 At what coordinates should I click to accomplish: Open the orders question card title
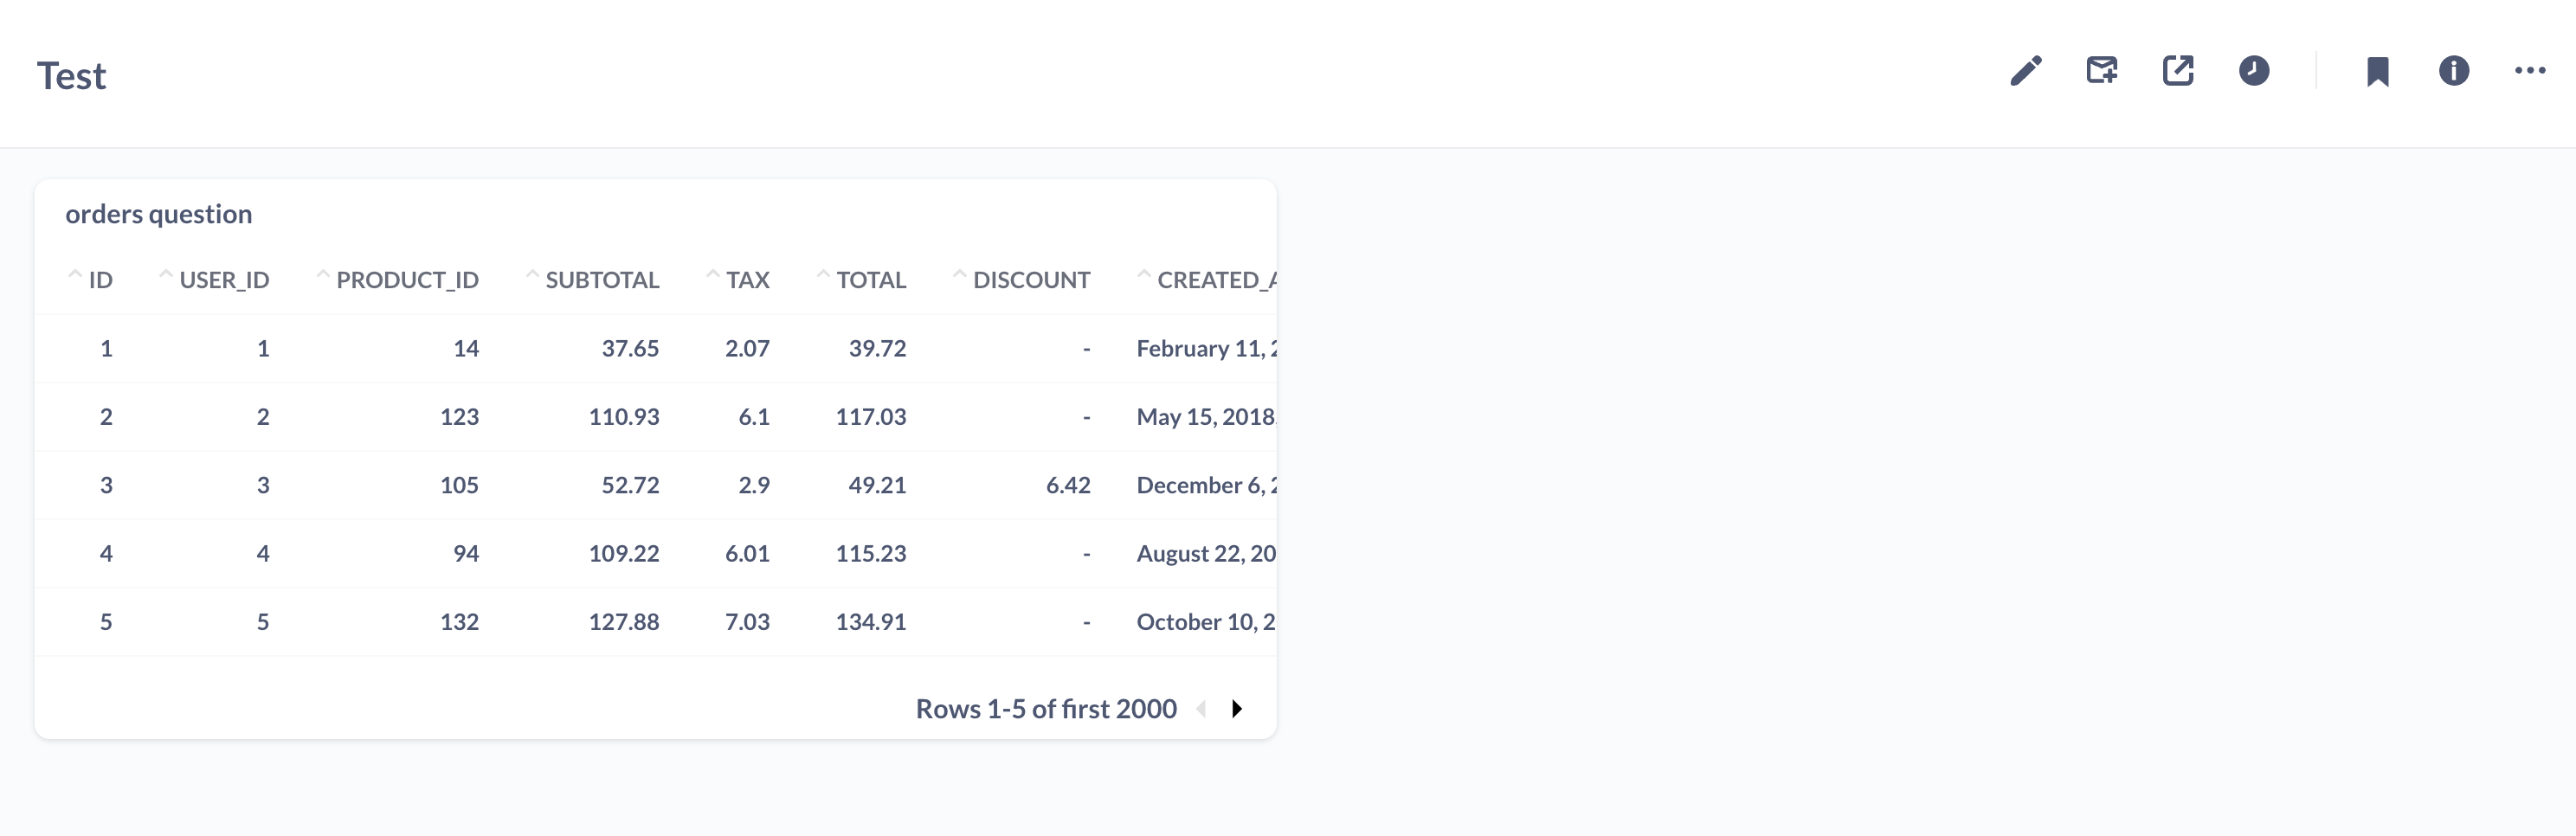point(158,213)
